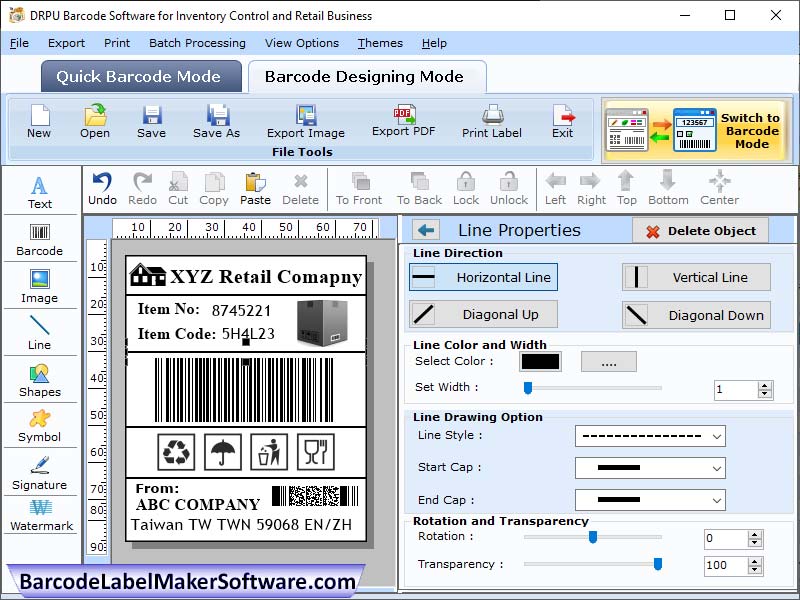Go back using Line Properties arrow
Viewport: 800px width, 600px height.
tap(426, 230)
